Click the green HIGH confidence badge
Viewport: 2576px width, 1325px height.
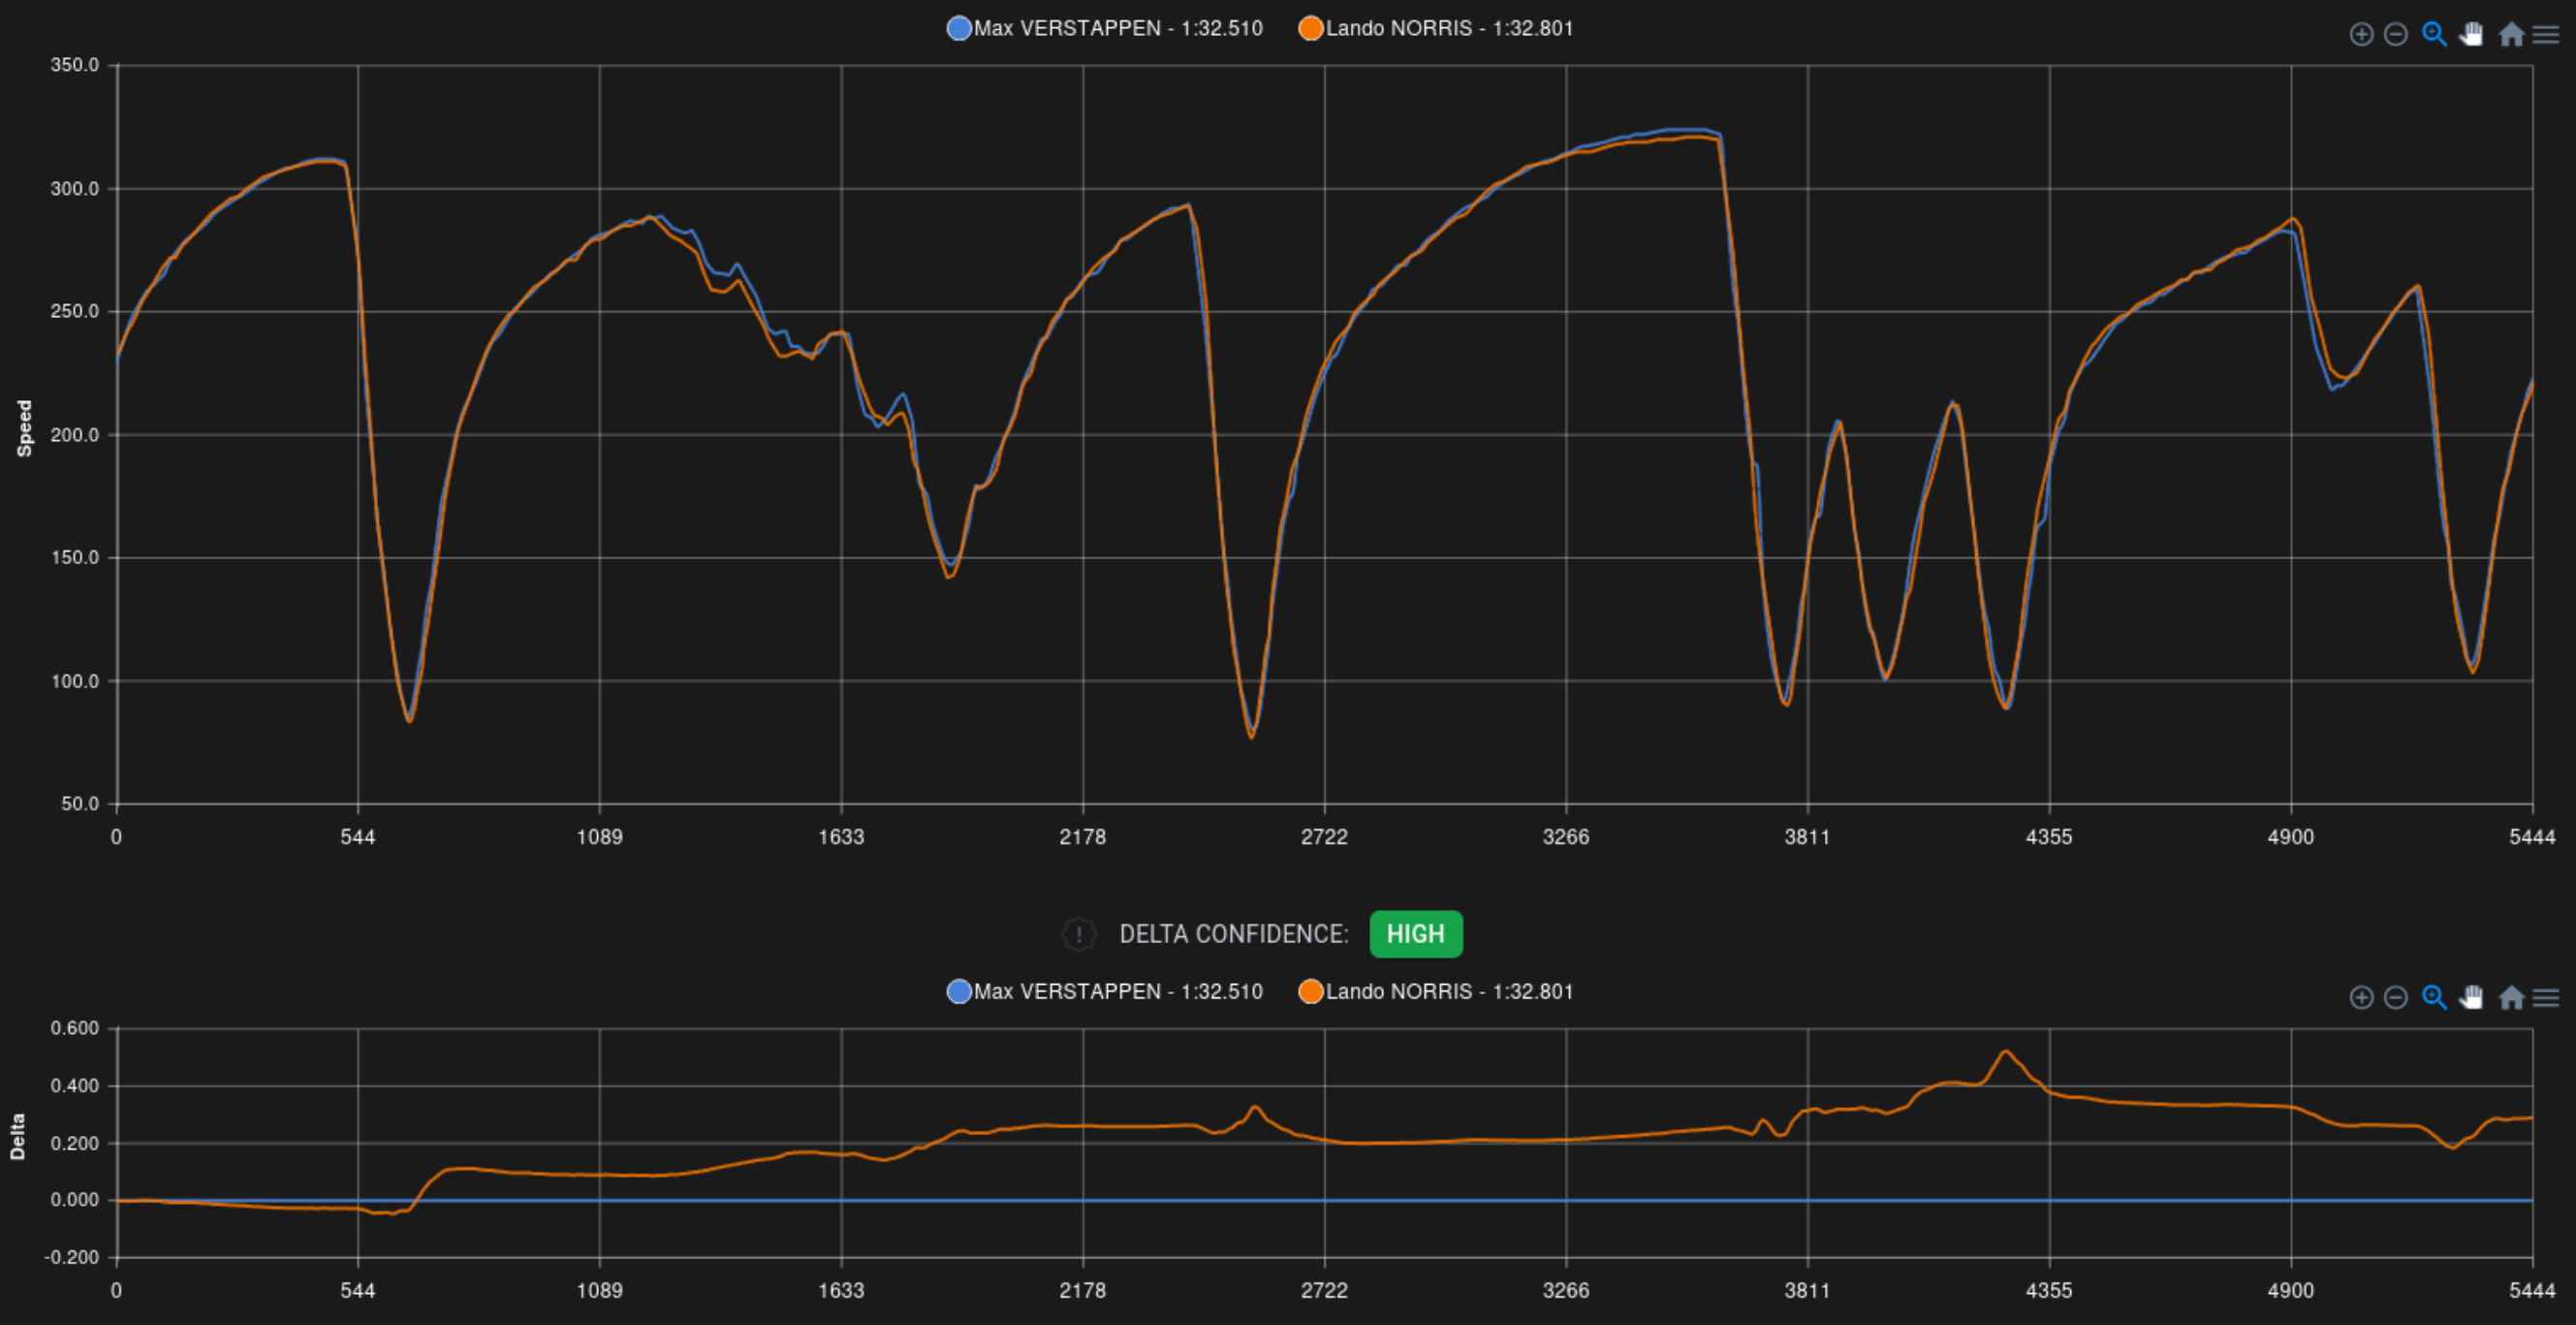tap(1415, 934)
